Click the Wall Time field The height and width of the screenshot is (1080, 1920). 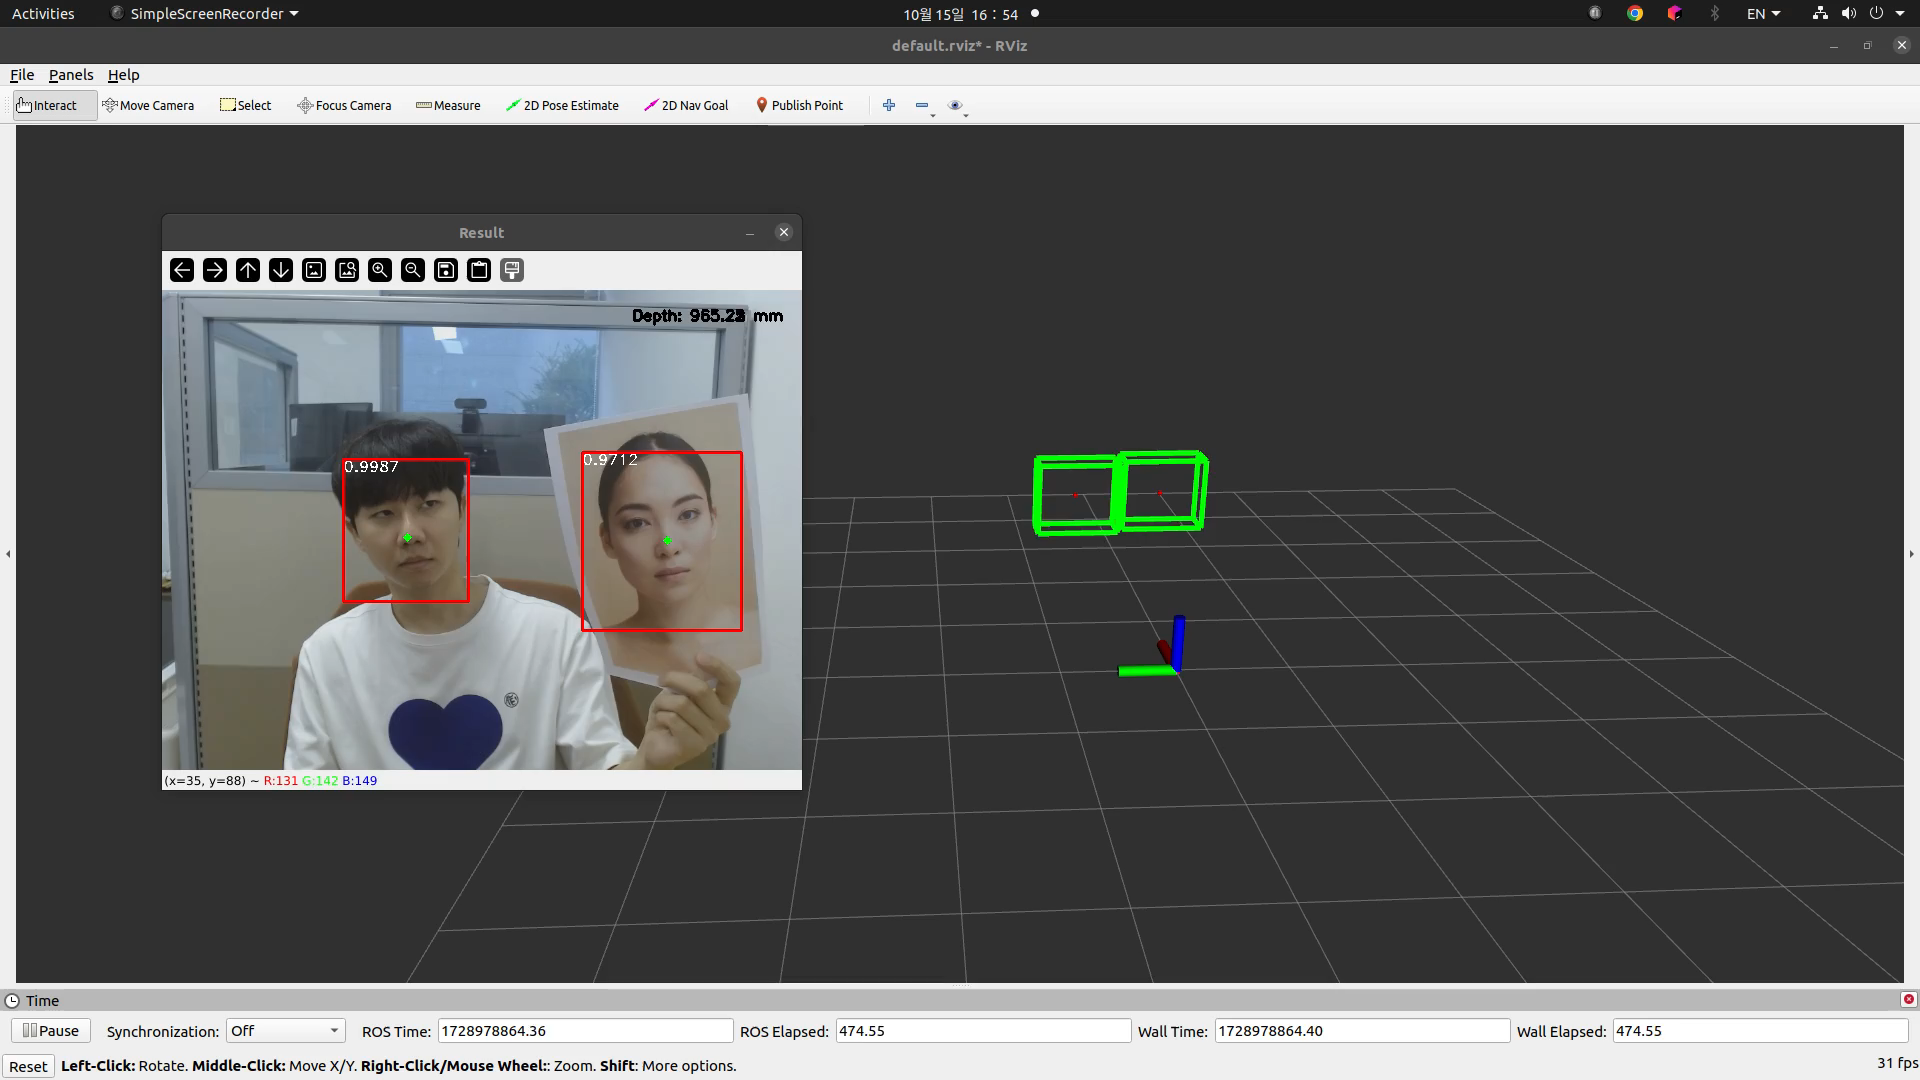[1362, 1031]
